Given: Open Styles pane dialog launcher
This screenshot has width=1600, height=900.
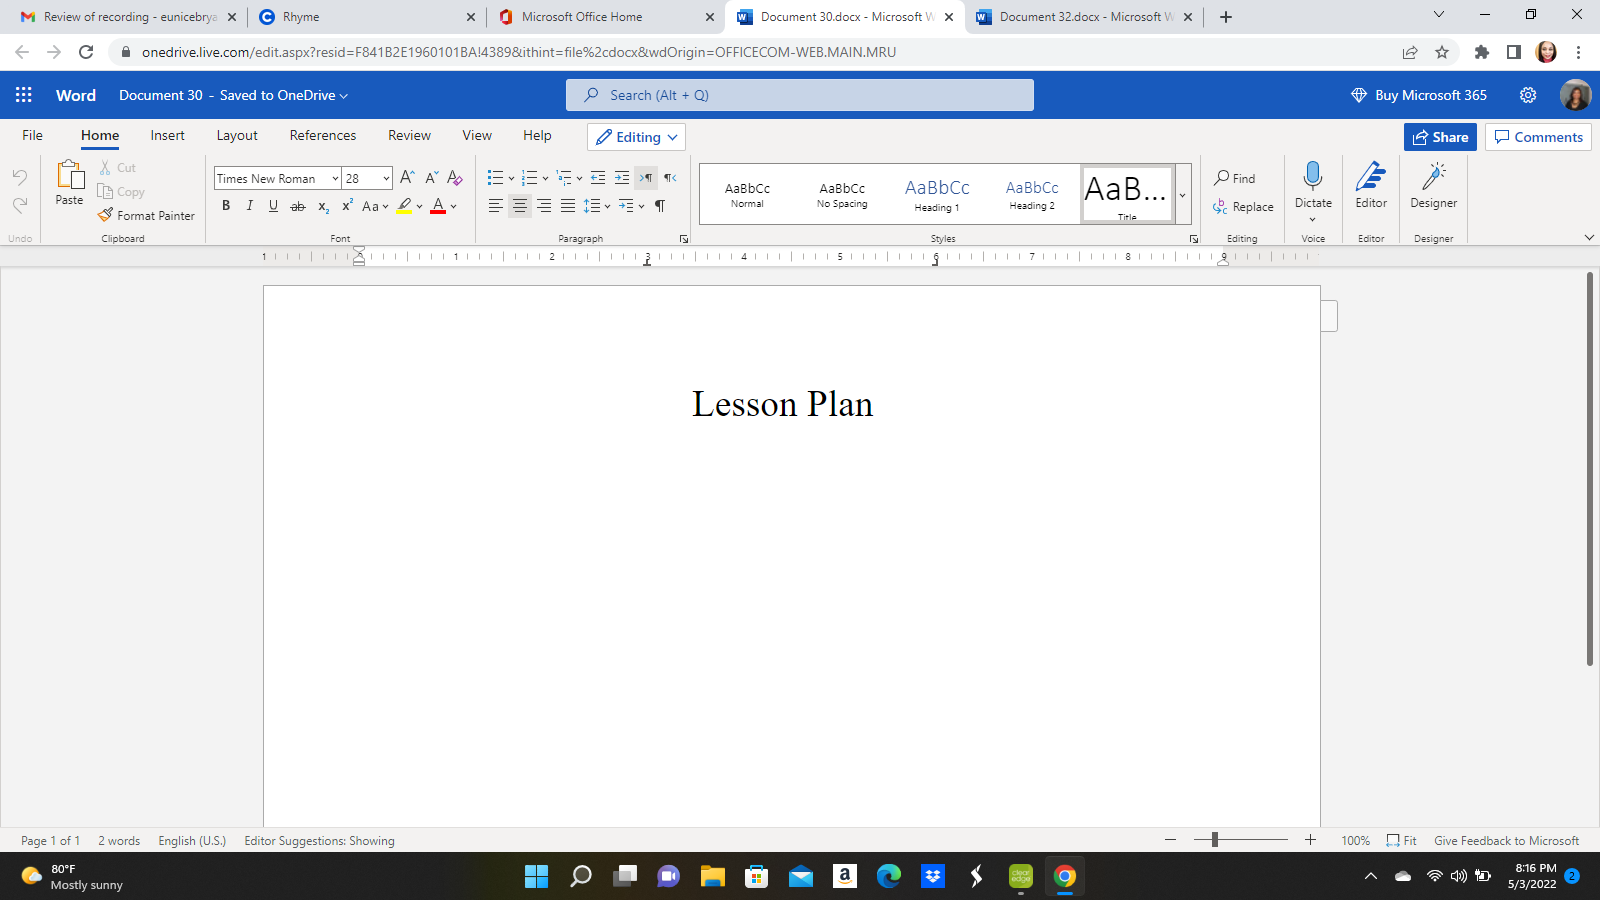Looking at the screenshot, I should (x=1194, y=239).
